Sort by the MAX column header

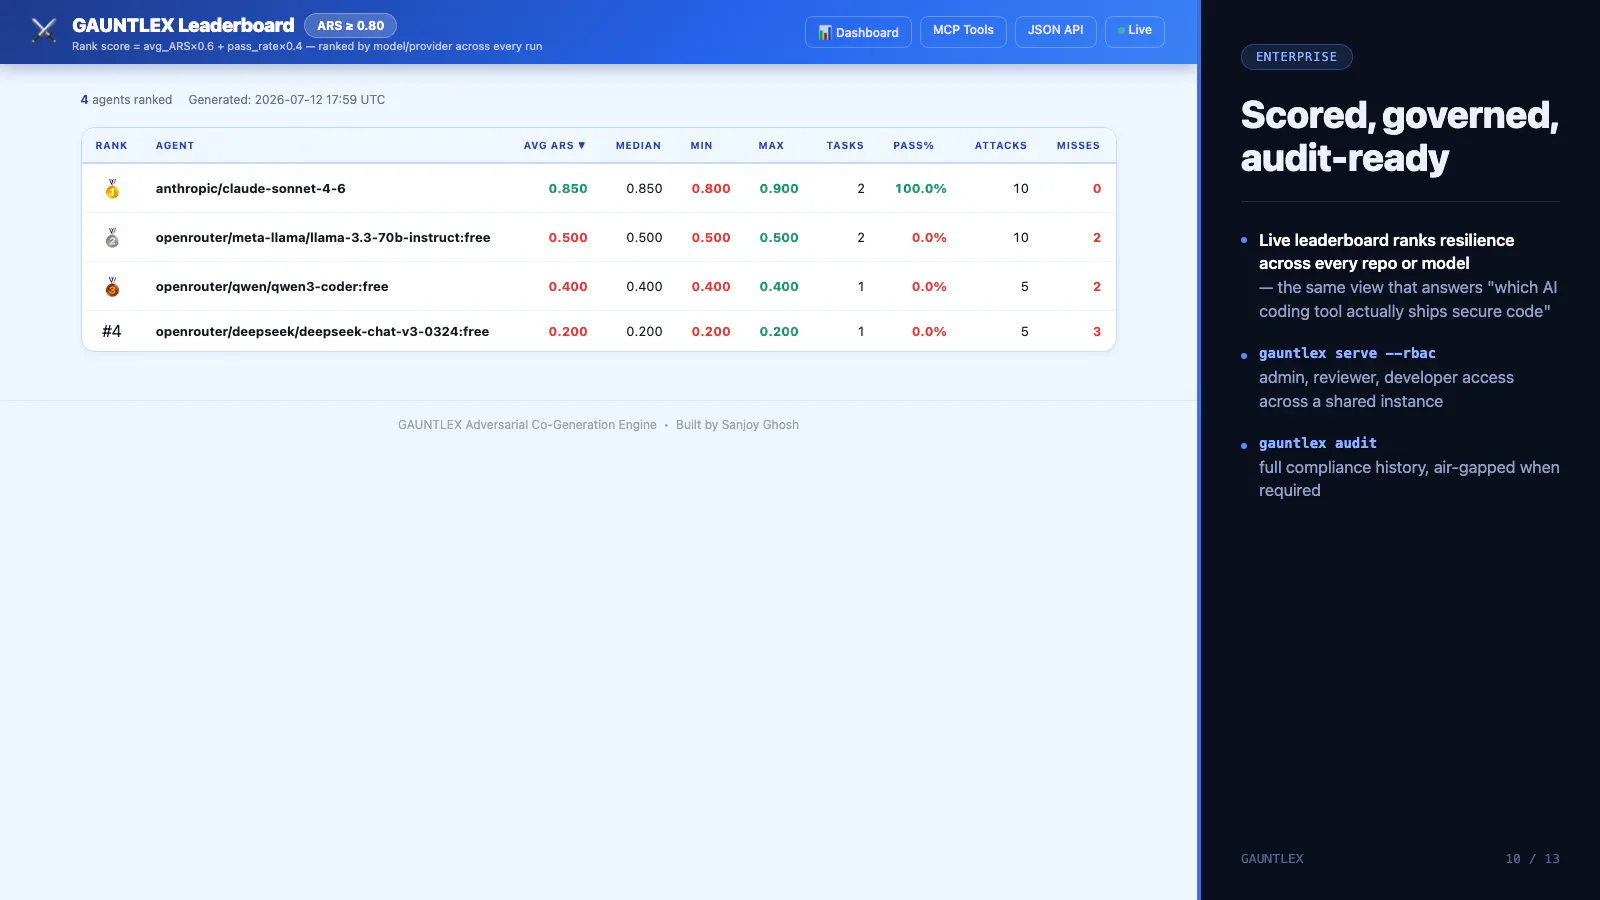pos(771,146)
